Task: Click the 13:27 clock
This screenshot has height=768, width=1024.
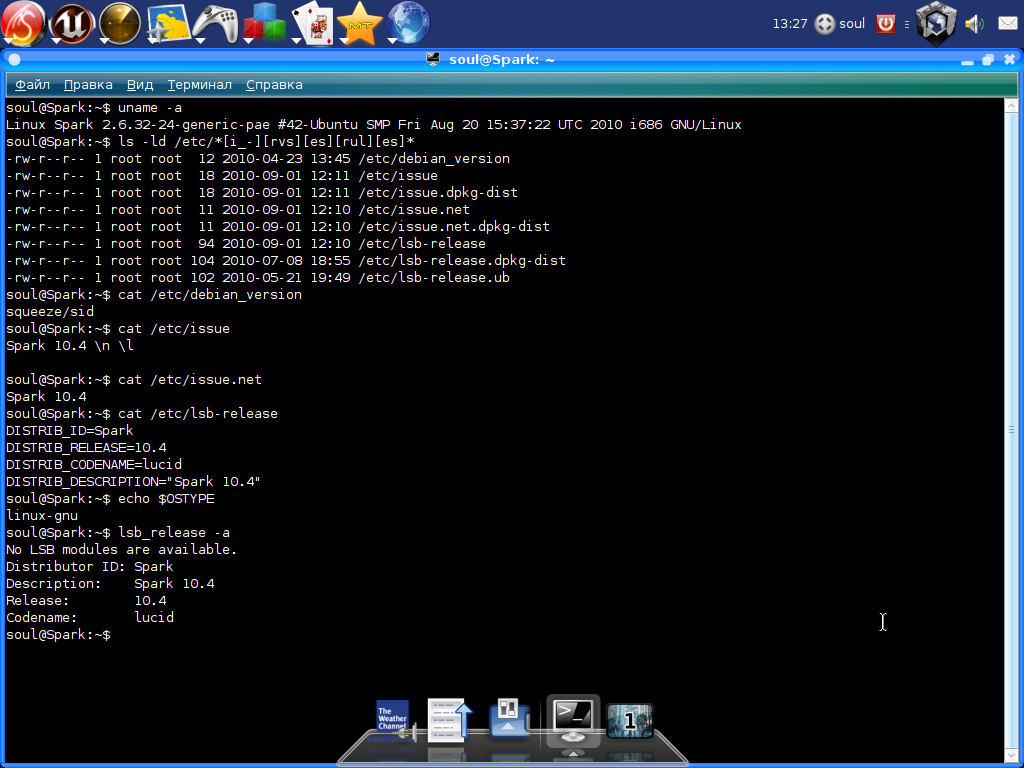Action: pos(790,24)
